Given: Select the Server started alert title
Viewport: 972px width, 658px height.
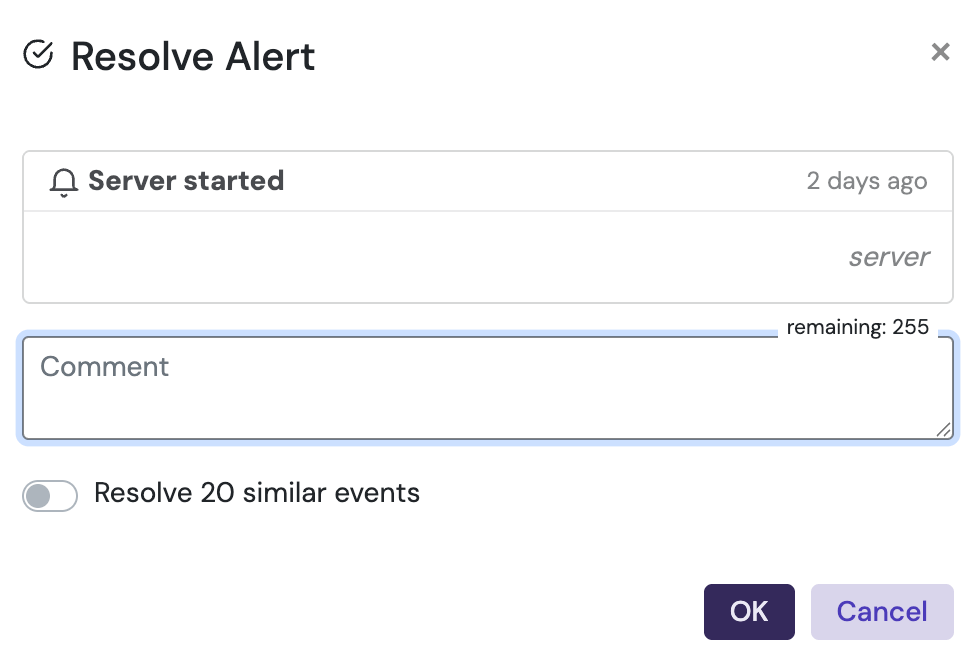Looking at the screenshot, I should coord(186,181).
